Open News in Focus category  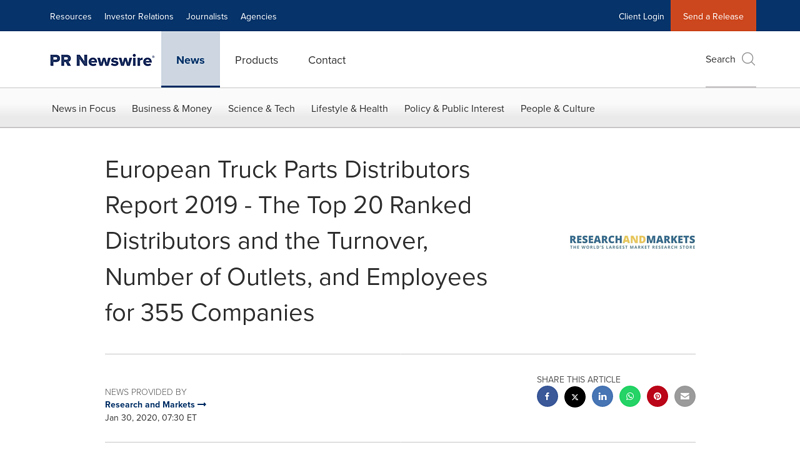pos(84,109)
